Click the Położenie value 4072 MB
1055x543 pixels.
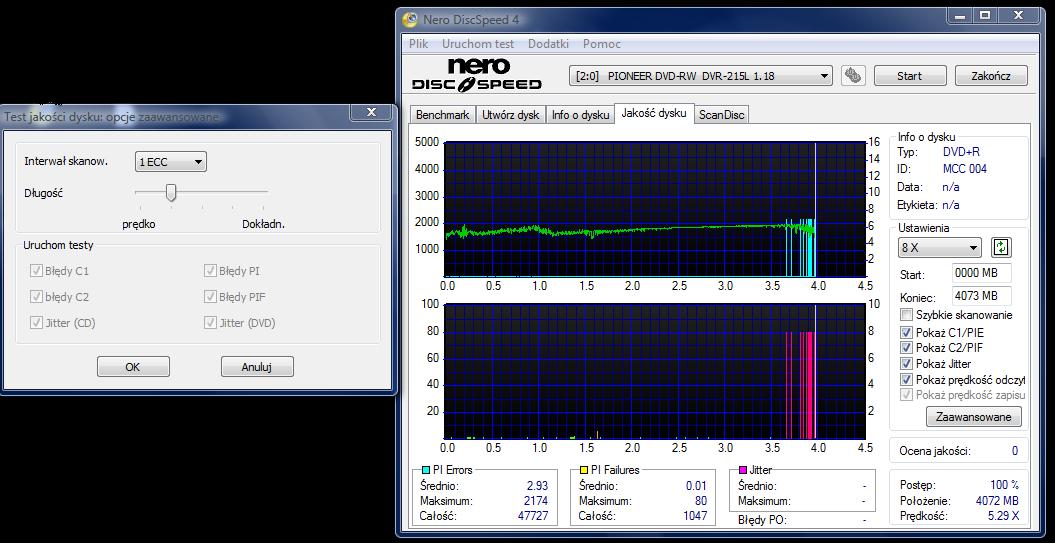(997, 501)
